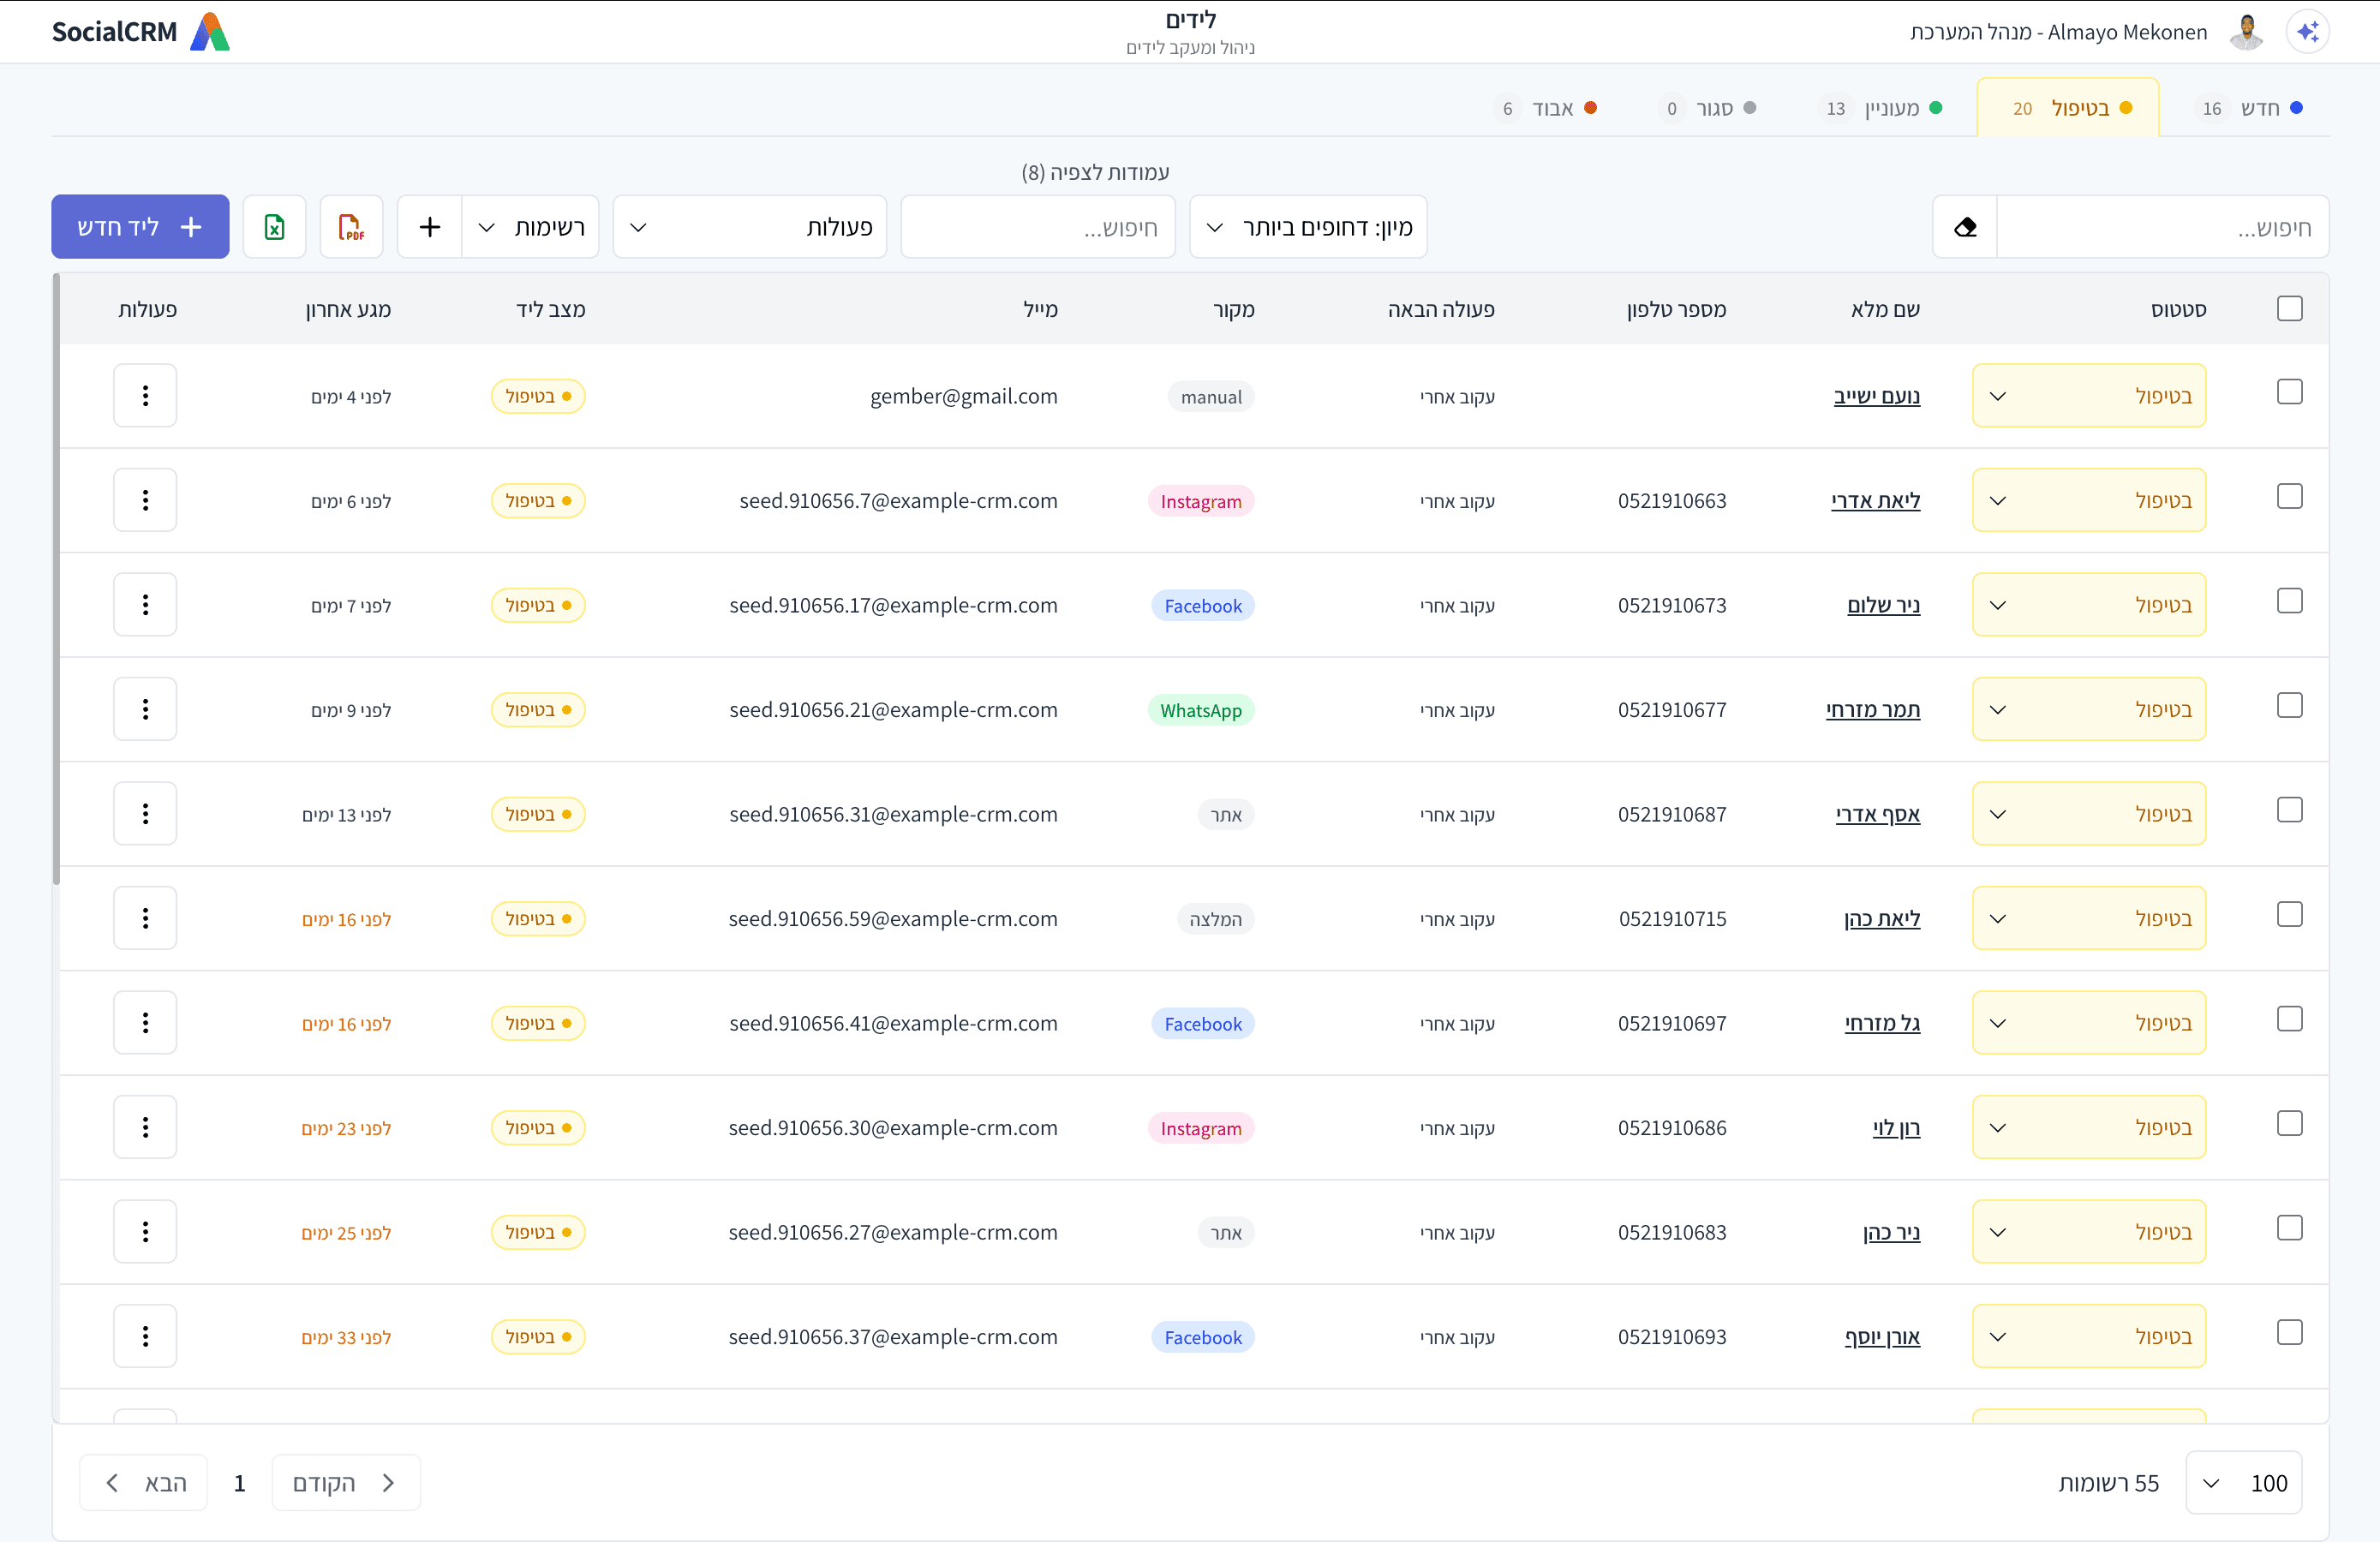Open status dropdown for ניר כהן

click(x=2089, y=1232)
